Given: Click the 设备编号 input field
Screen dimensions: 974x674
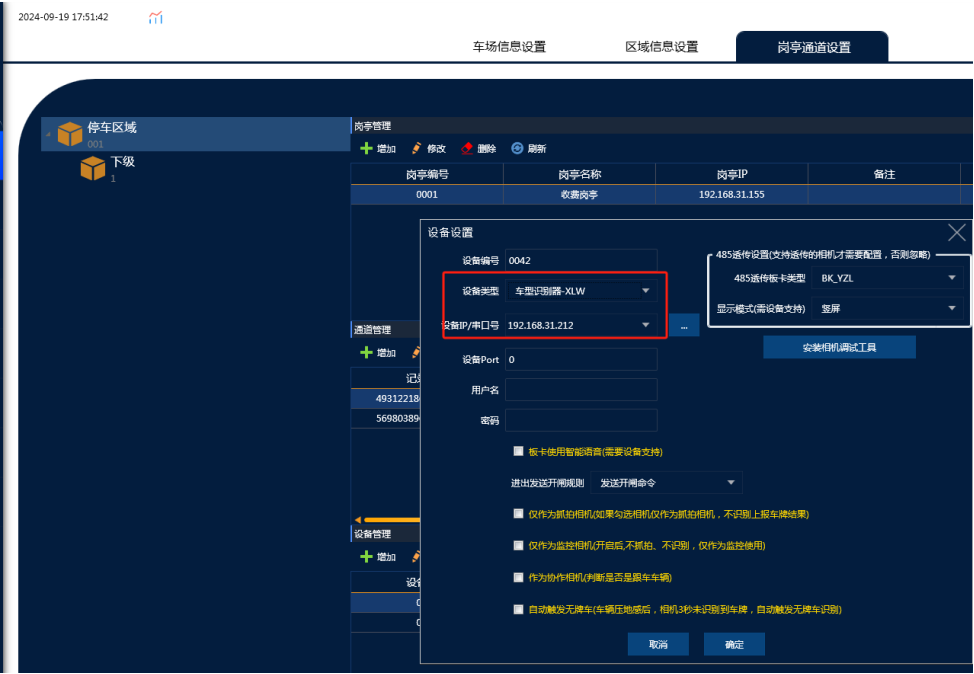Looking at the screenshot, I should pyautogui.click(x=581, y=260).
